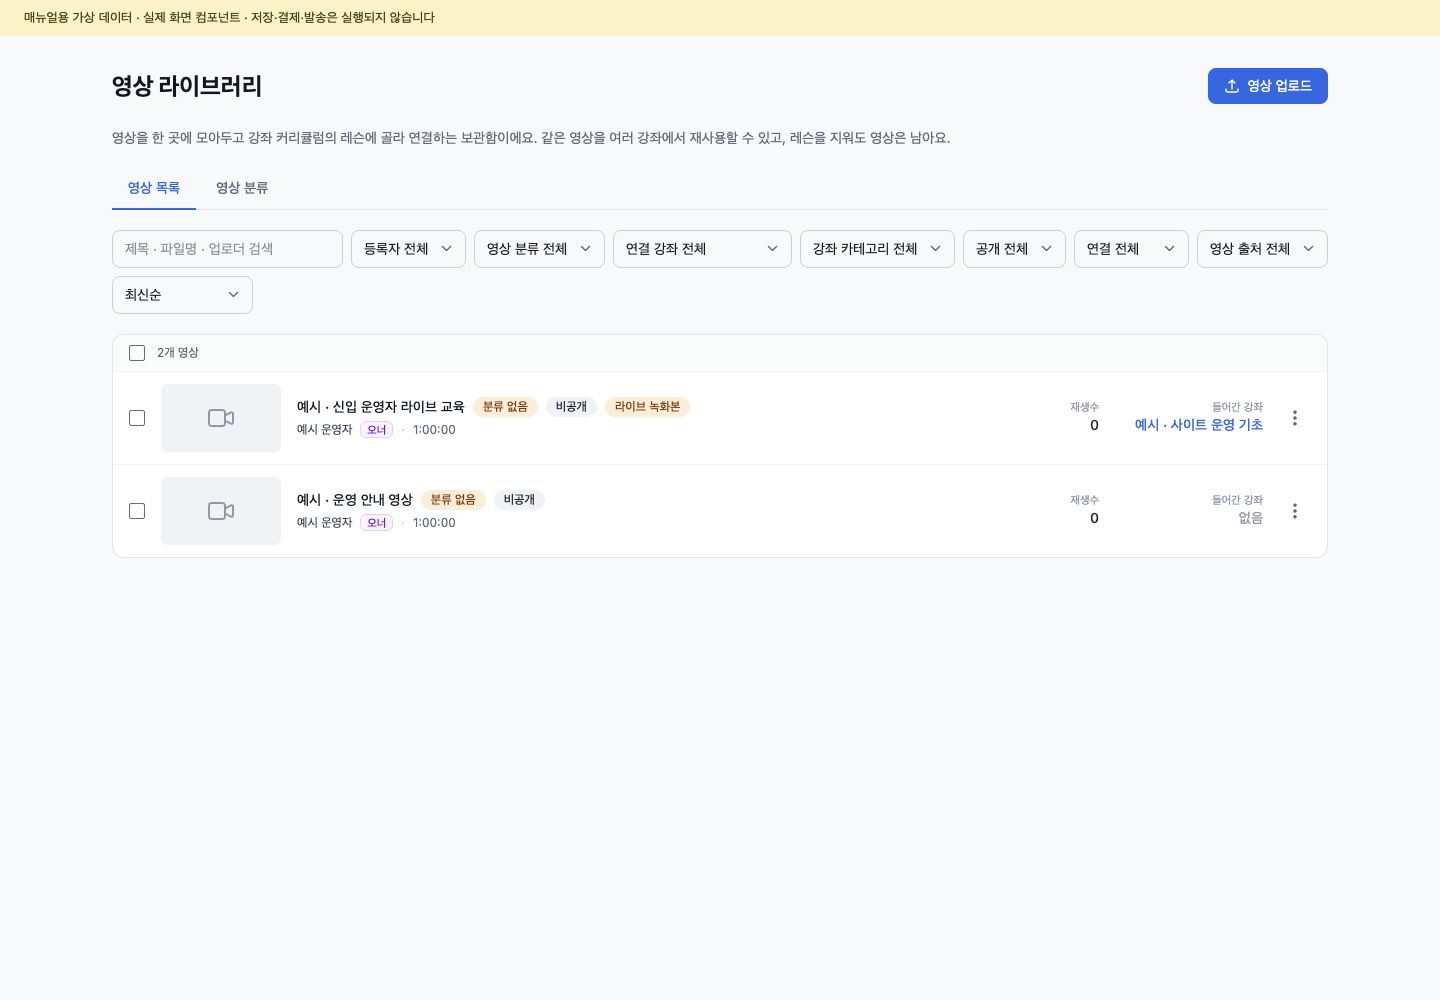Click the 영상 라이브러리 page heading

pos(187,86)
